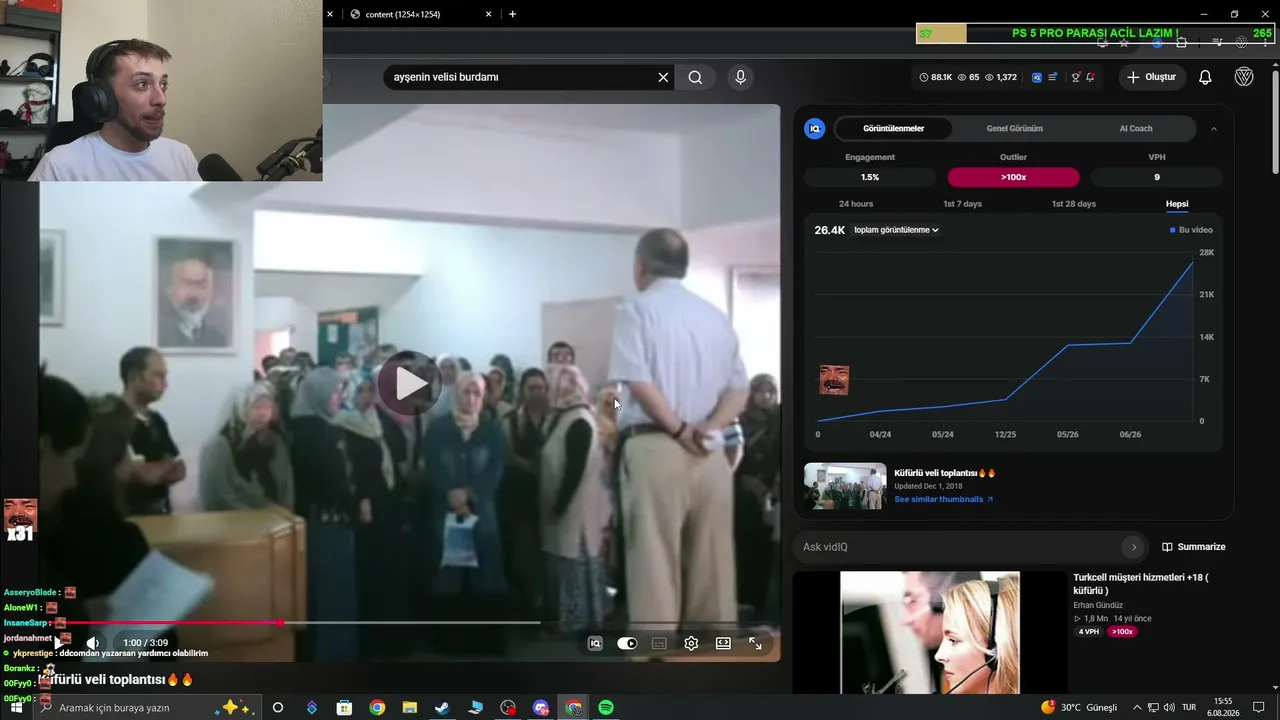Toggle autoplay switch in the player
The image size is (1280, 720).
[627, 643]
